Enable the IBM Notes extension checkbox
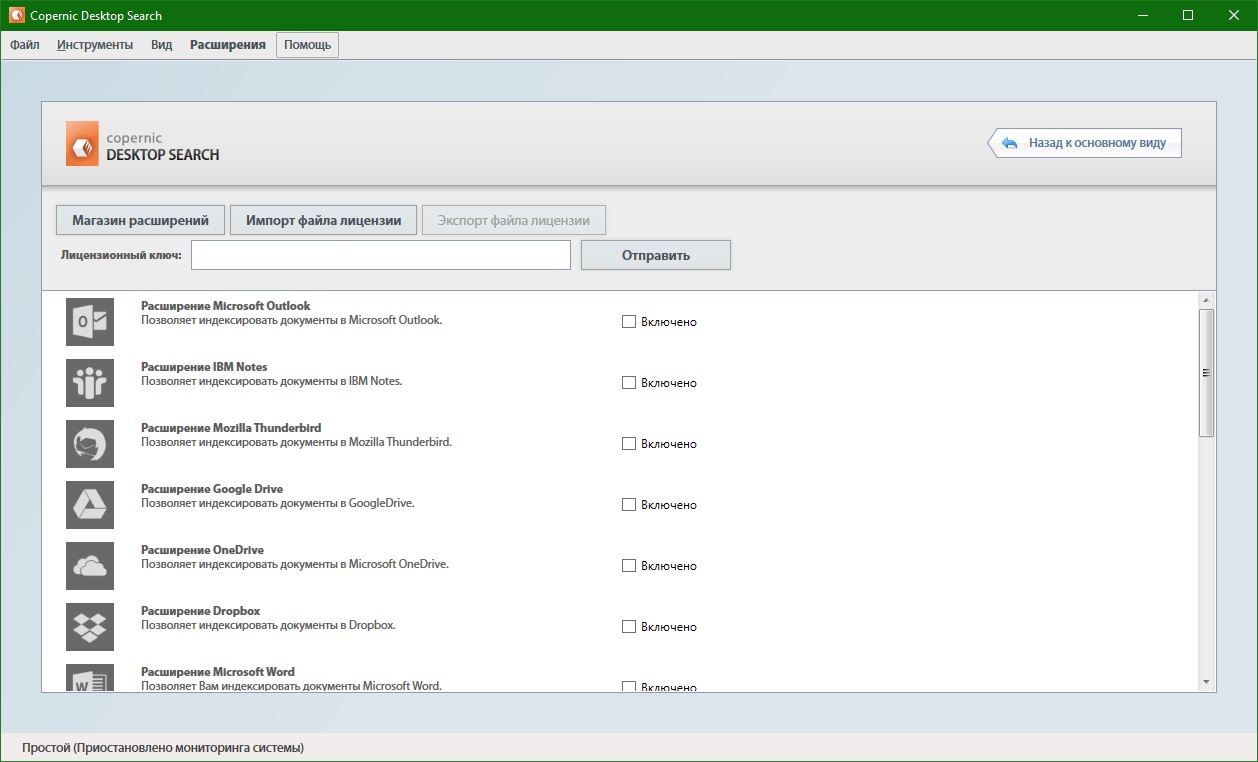 point(629,383)
